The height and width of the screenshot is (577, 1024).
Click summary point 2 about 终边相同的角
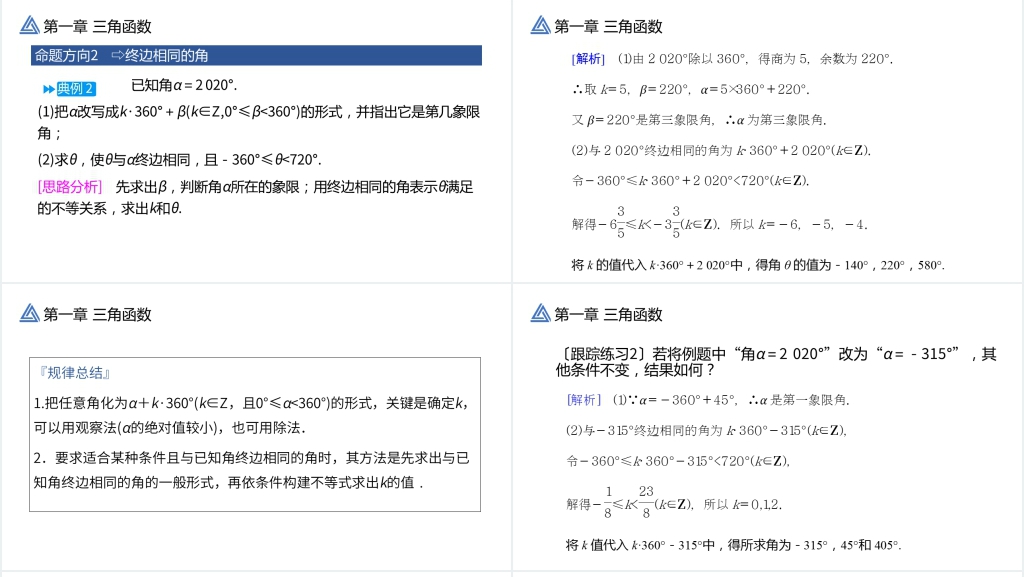(x=251, y=470)
